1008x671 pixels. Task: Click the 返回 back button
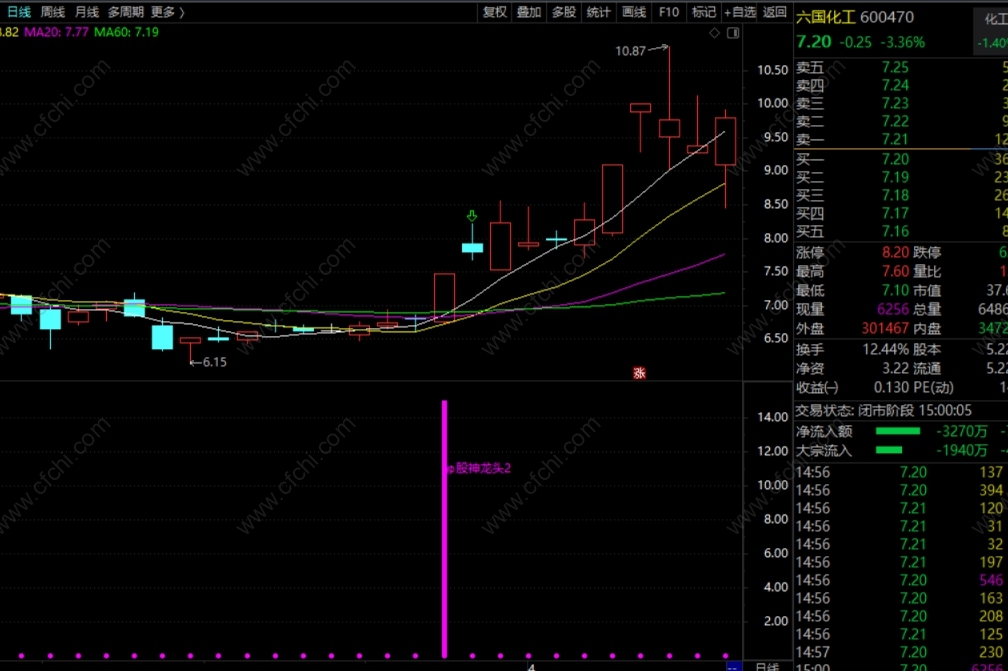pyautogui.click(x=775, y=12)
